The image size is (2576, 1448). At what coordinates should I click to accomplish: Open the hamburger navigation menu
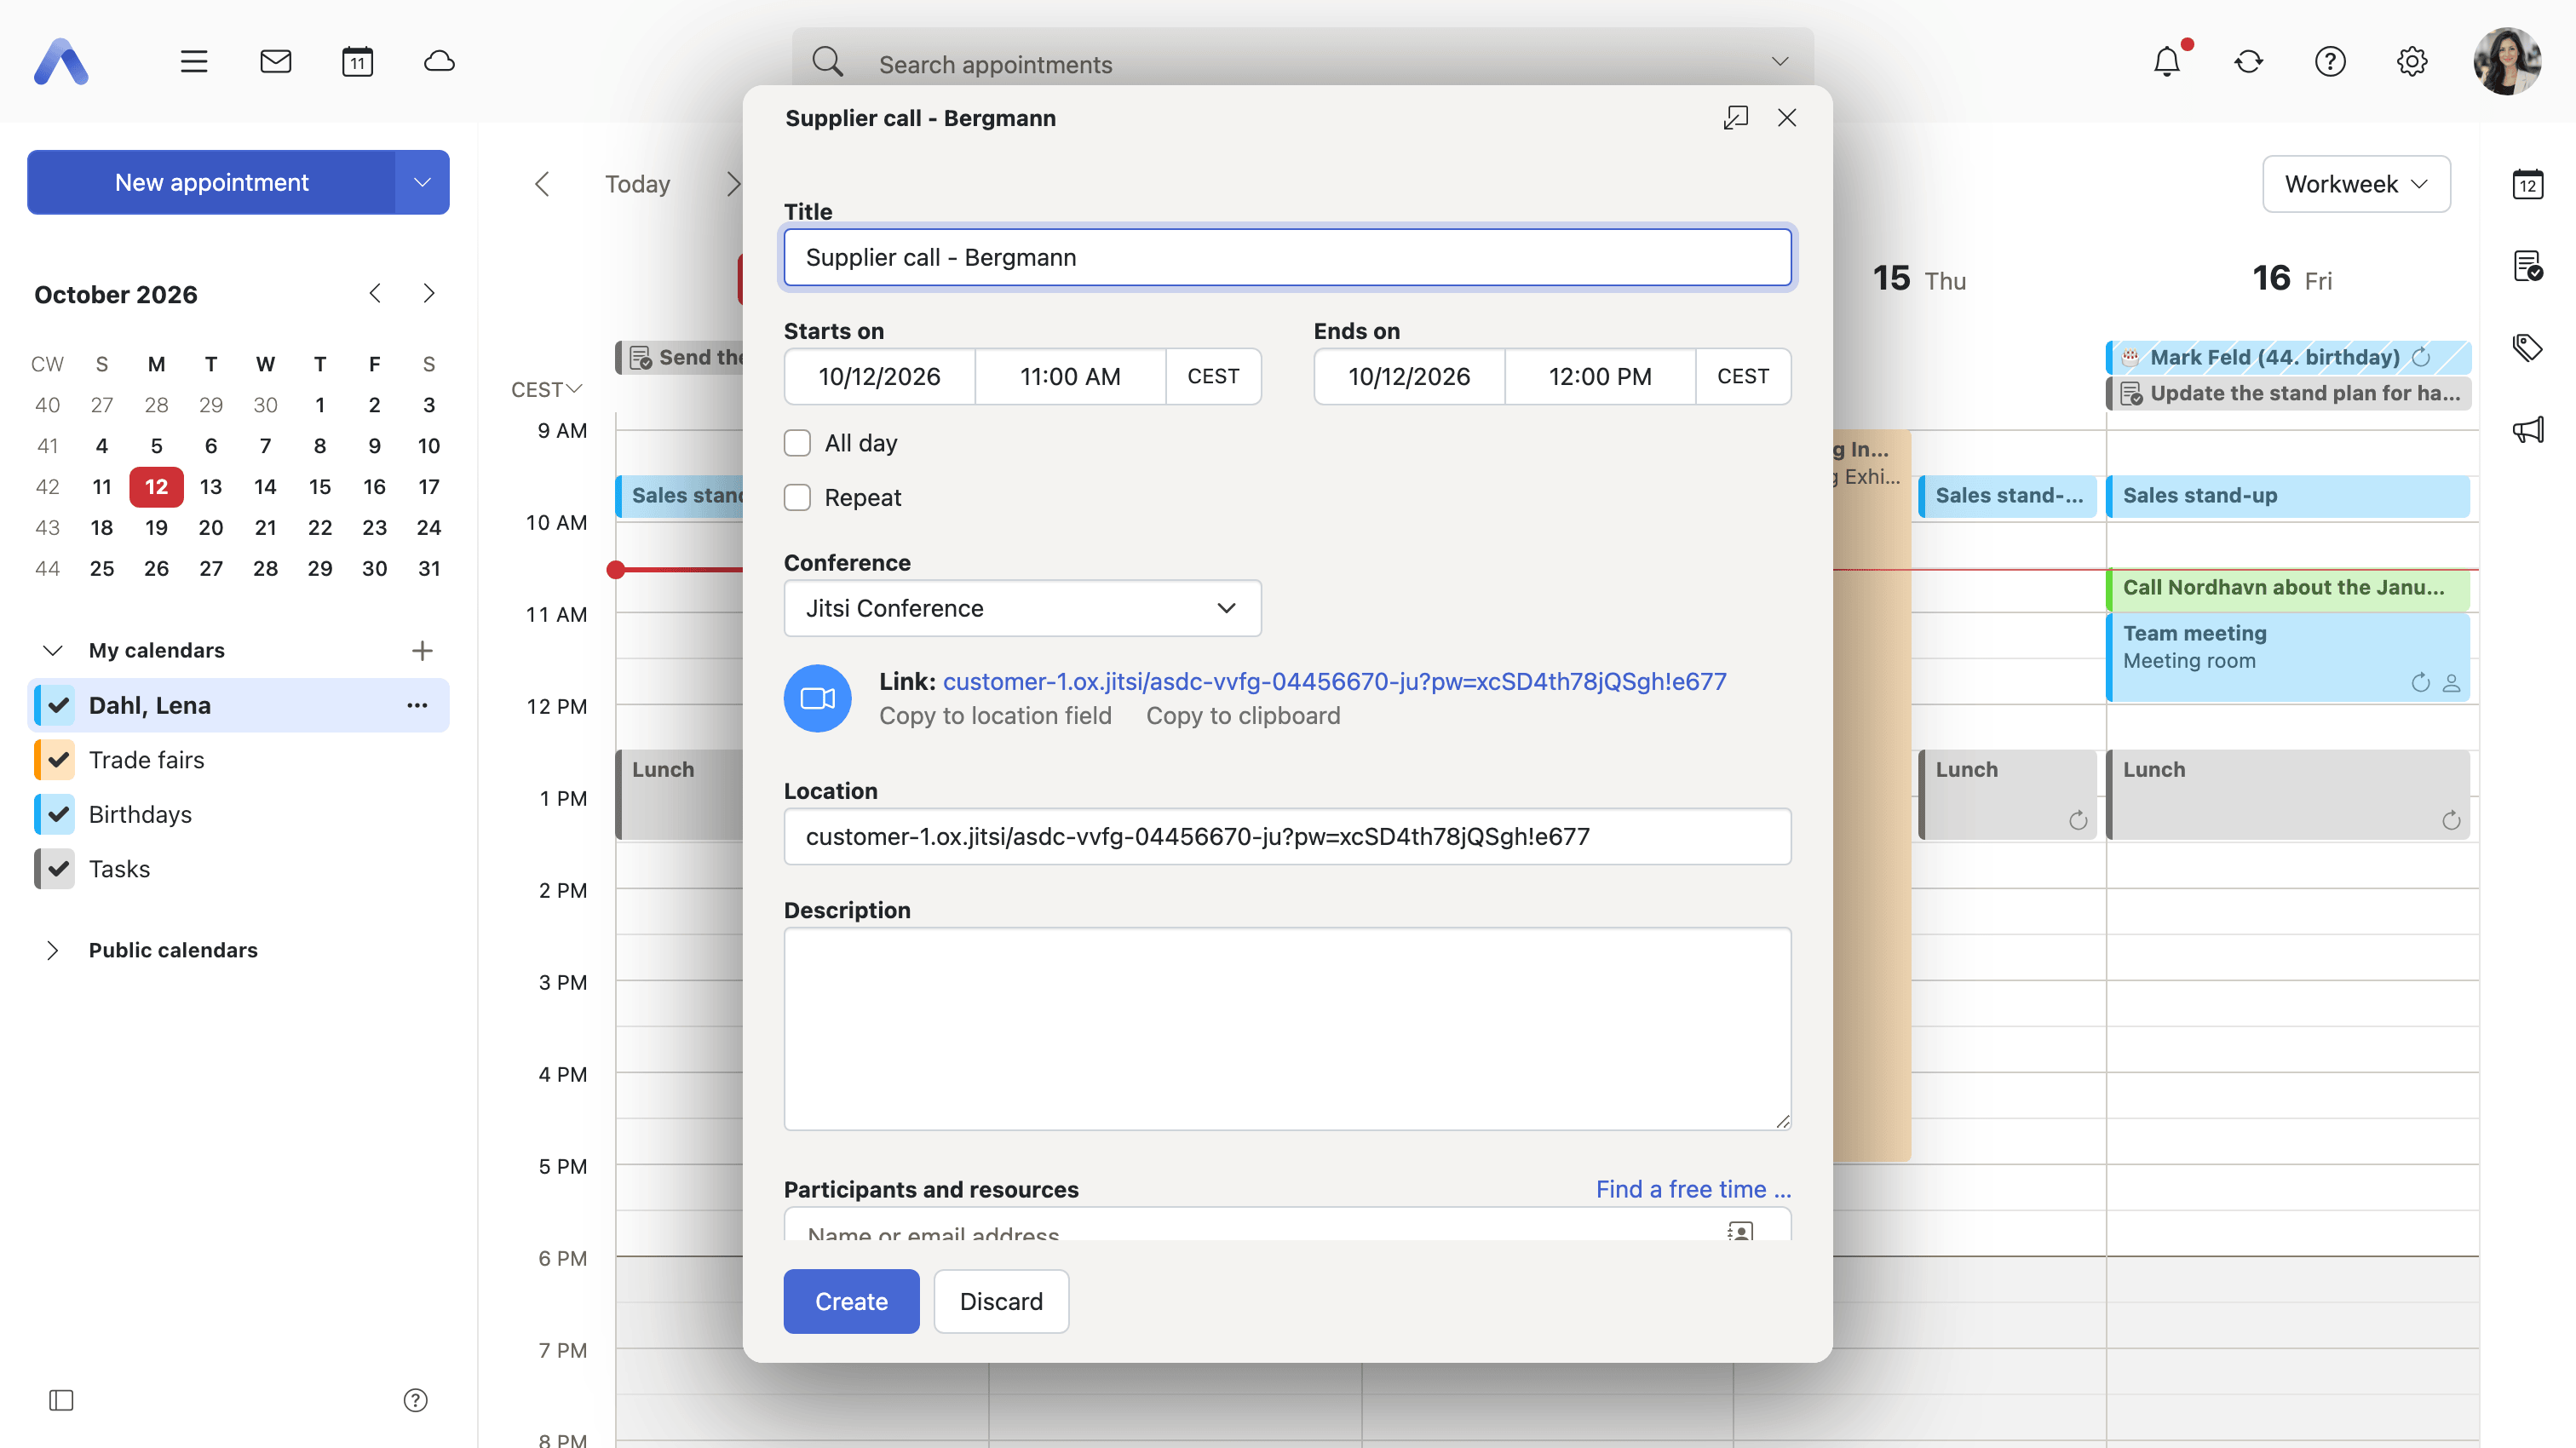[x=194, y=62]
